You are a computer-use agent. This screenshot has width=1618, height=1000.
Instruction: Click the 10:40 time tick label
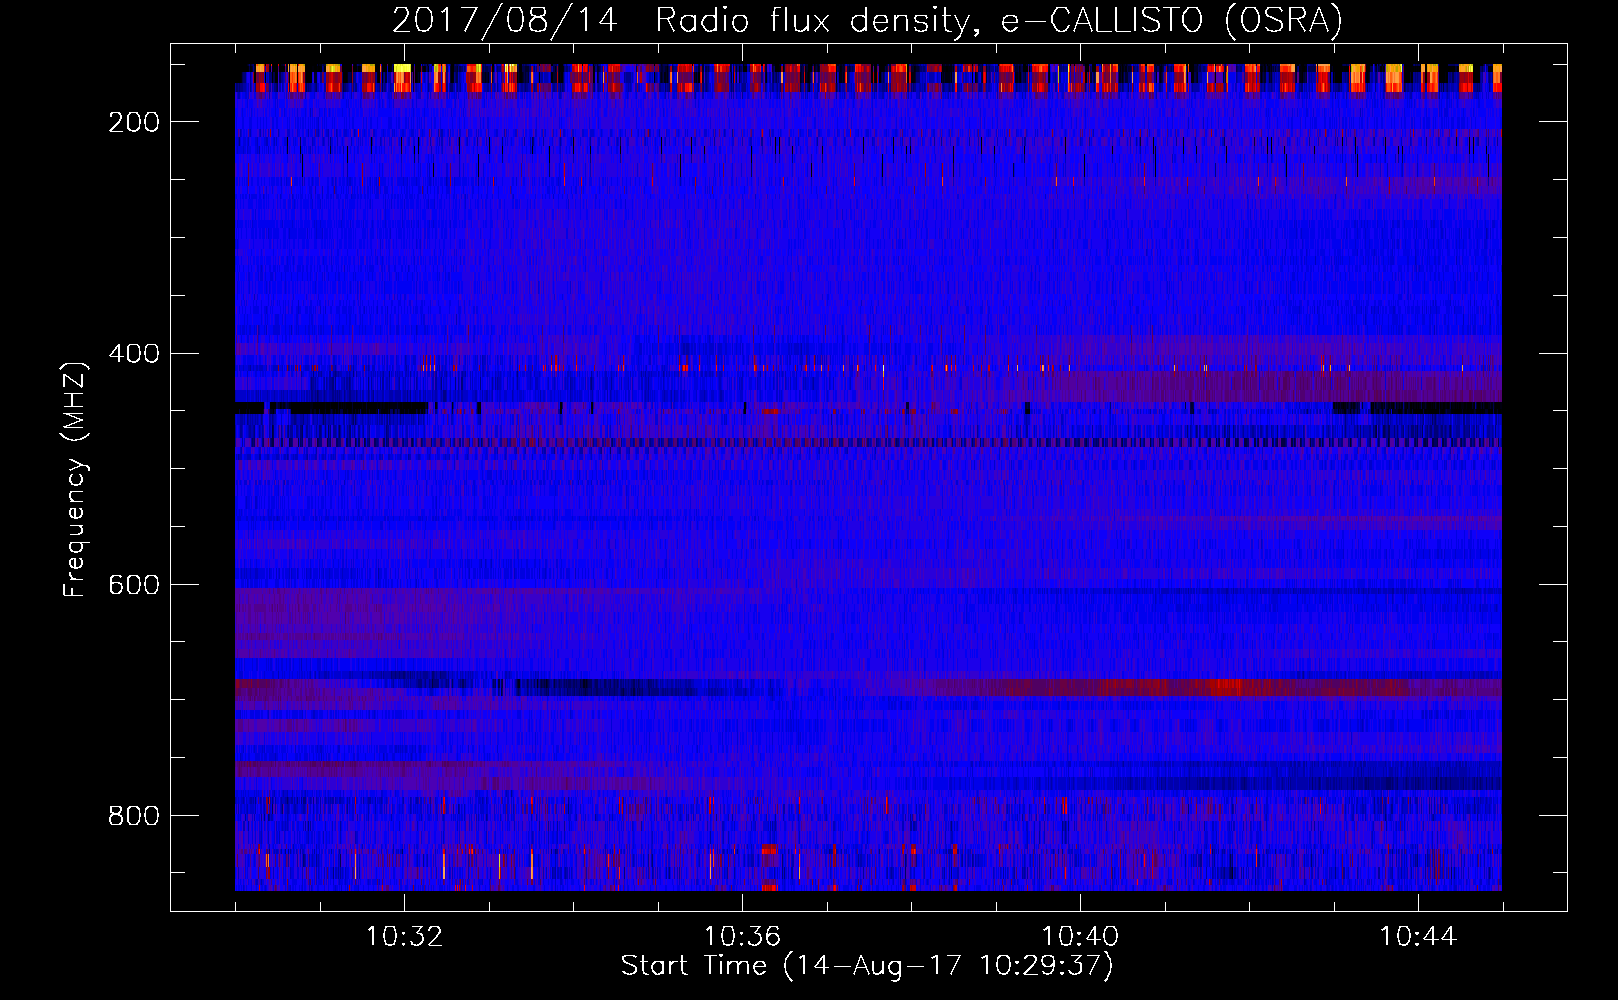(1080, 937)
